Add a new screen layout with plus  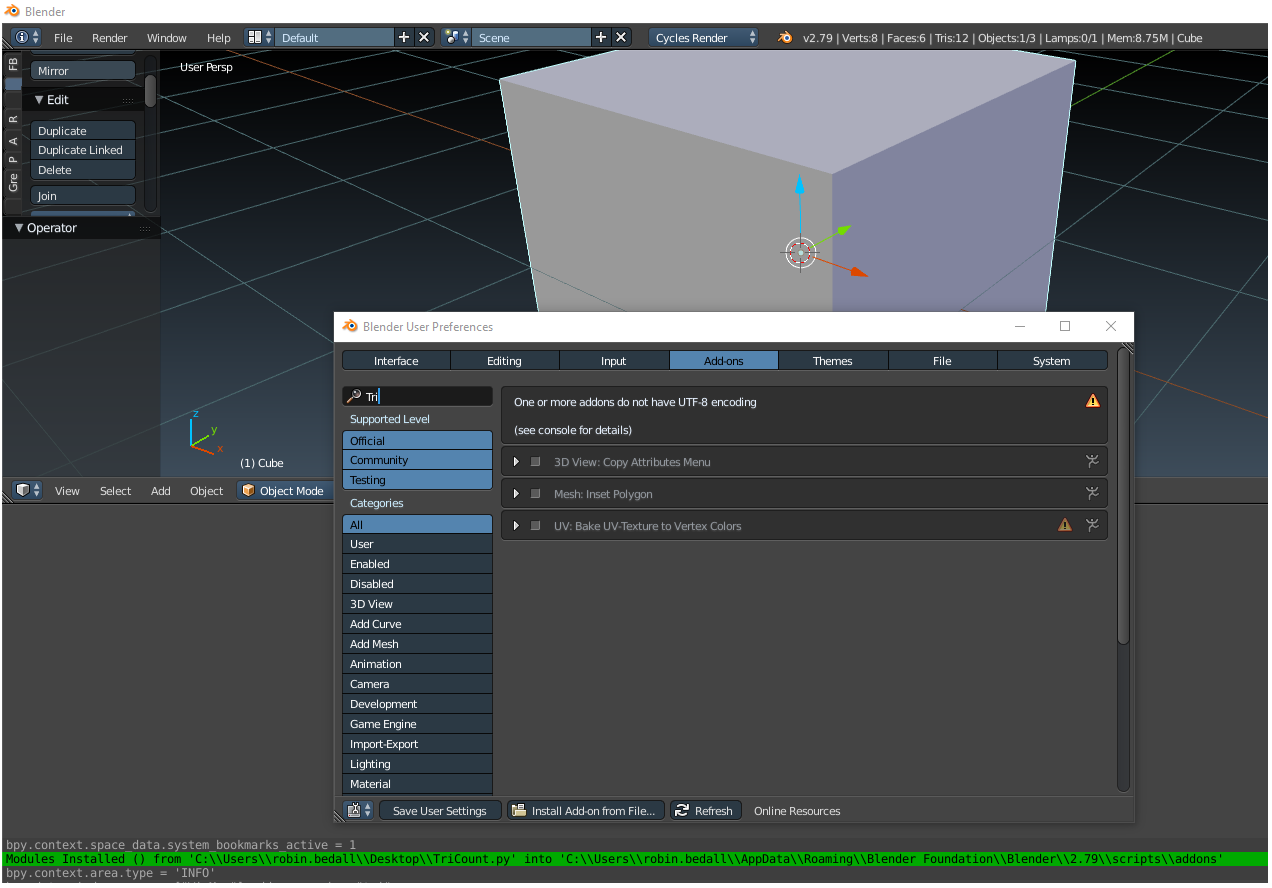[404, 37]
